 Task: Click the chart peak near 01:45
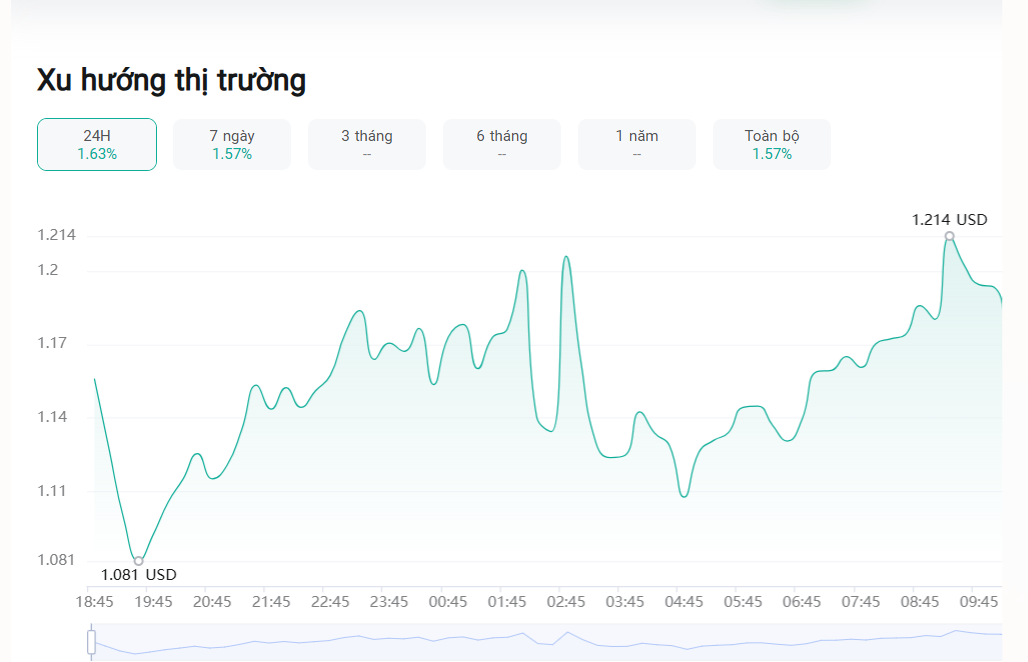point(523,271)
